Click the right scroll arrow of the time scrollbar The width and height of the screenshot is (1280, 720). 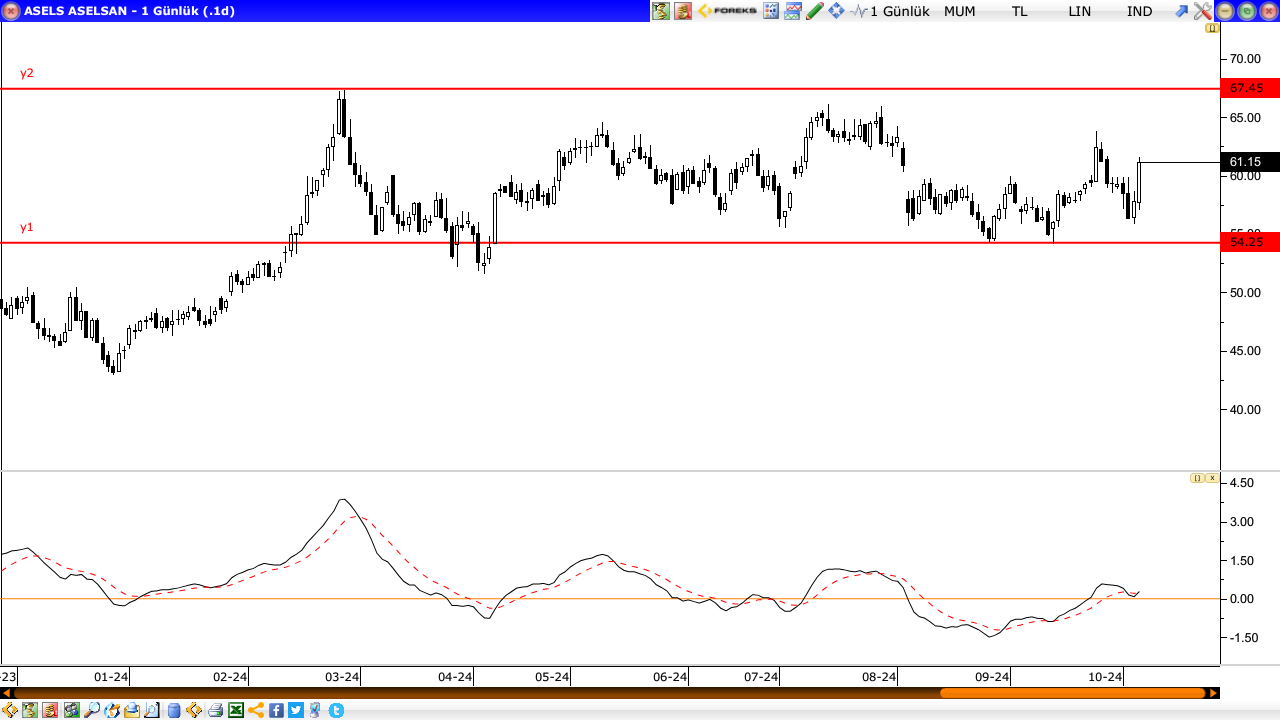click(1214, 693)
